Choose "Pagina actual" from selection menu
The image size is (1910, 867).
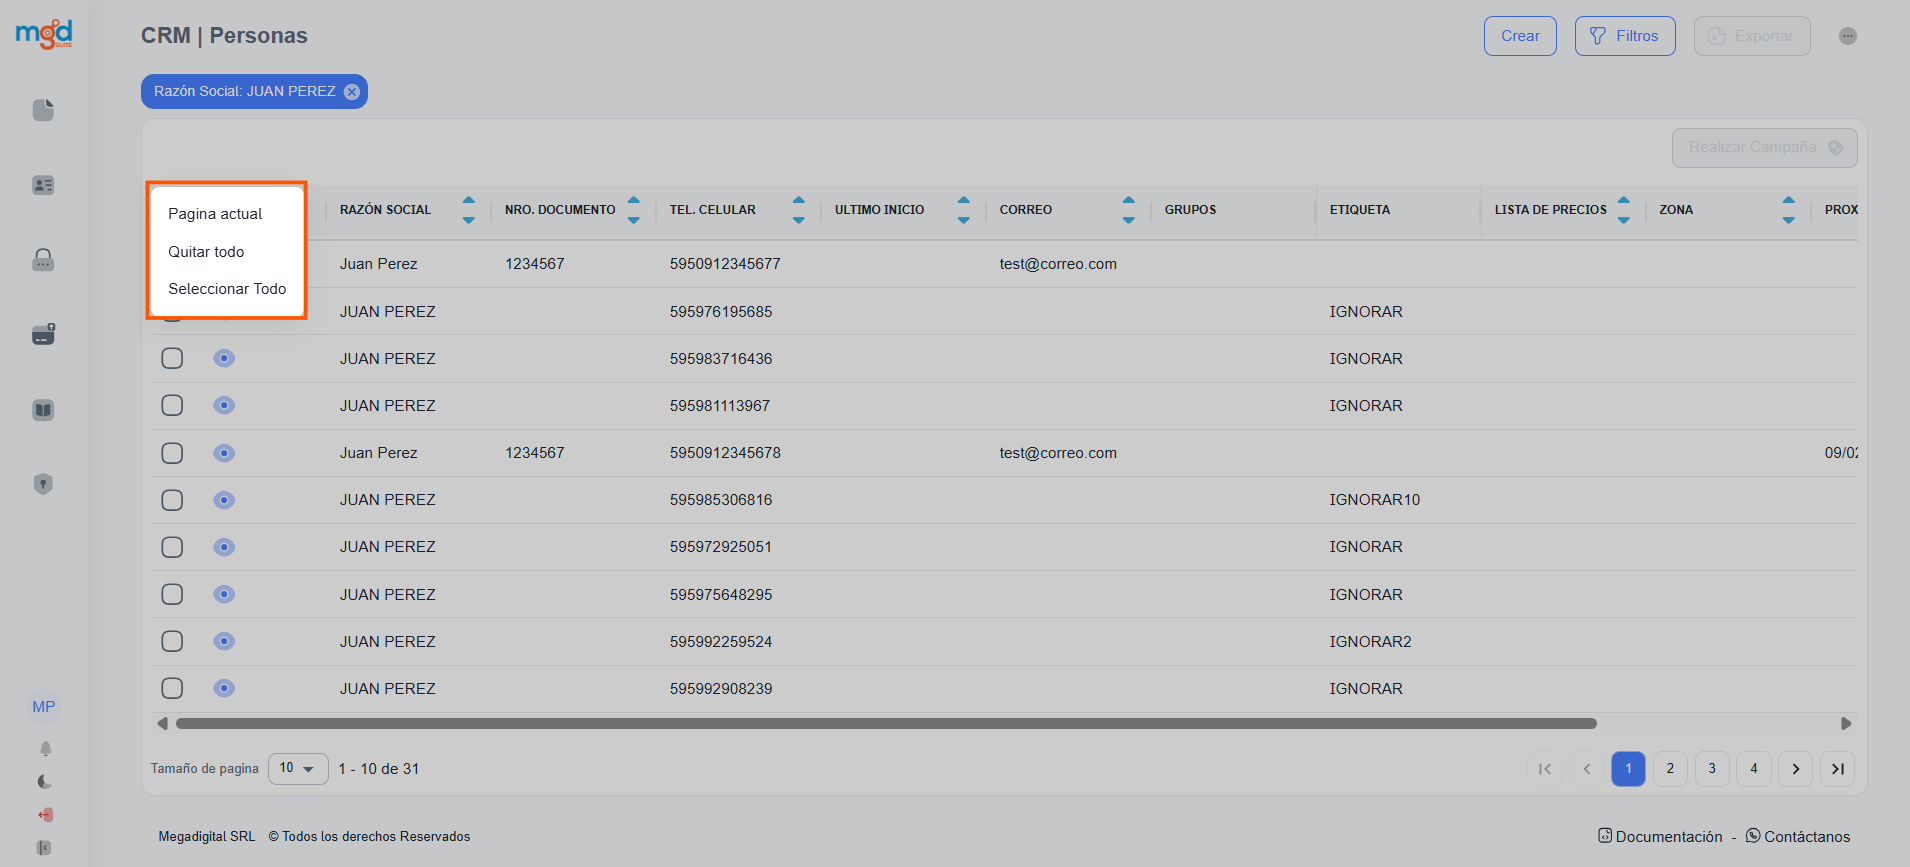coord(215,214)
